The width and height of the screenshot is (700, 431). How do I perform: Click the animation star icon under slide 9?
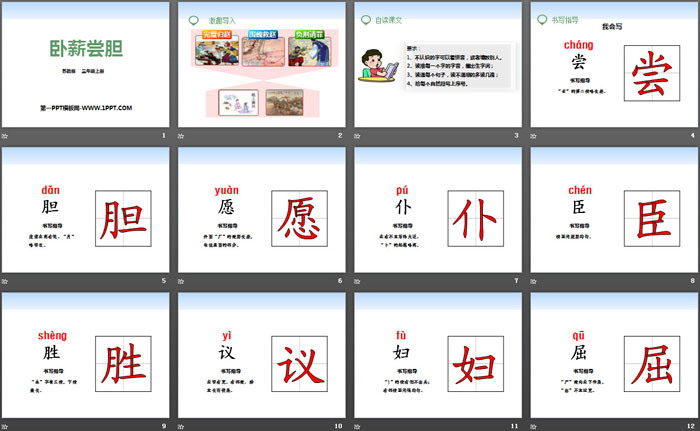pyautogui.click(x=5, y=427)
